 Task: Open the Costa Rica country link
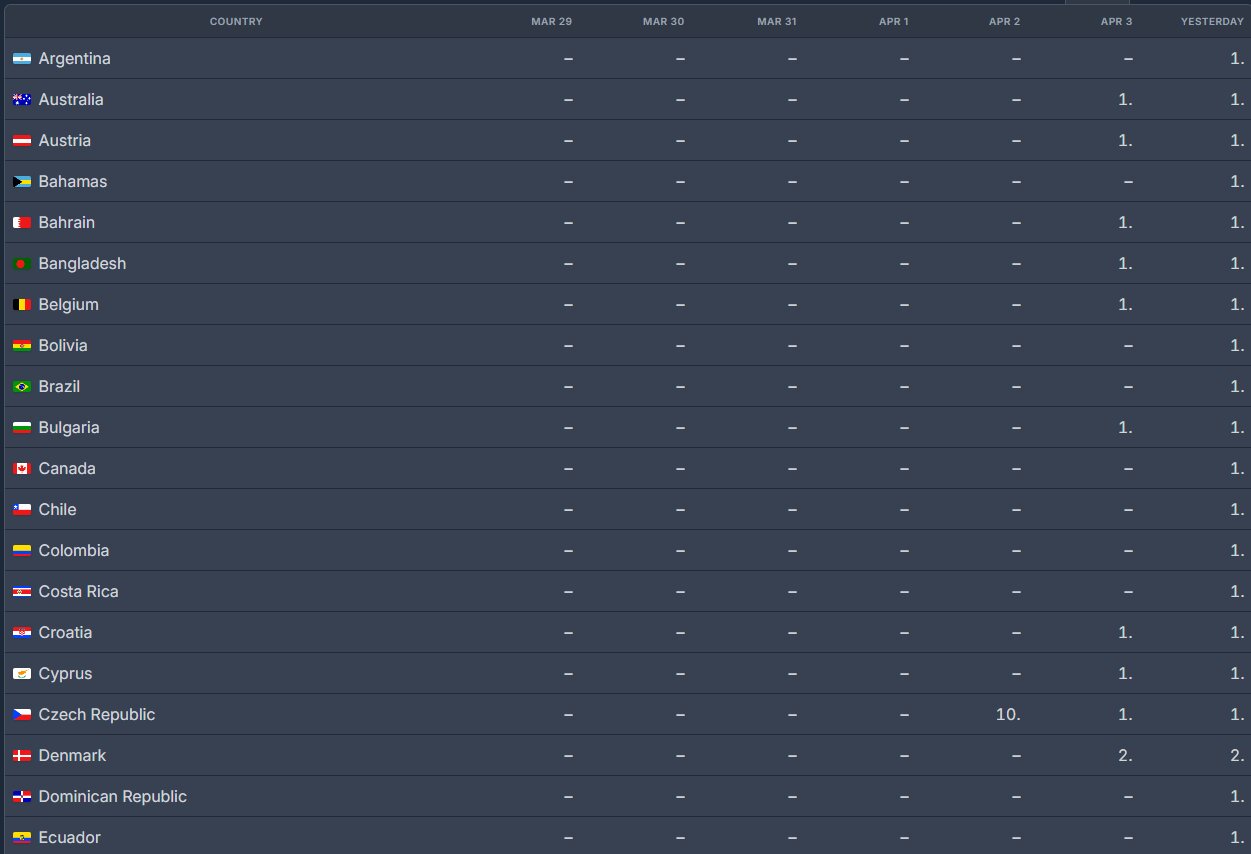pyautogui.click(x=78, y=592)
